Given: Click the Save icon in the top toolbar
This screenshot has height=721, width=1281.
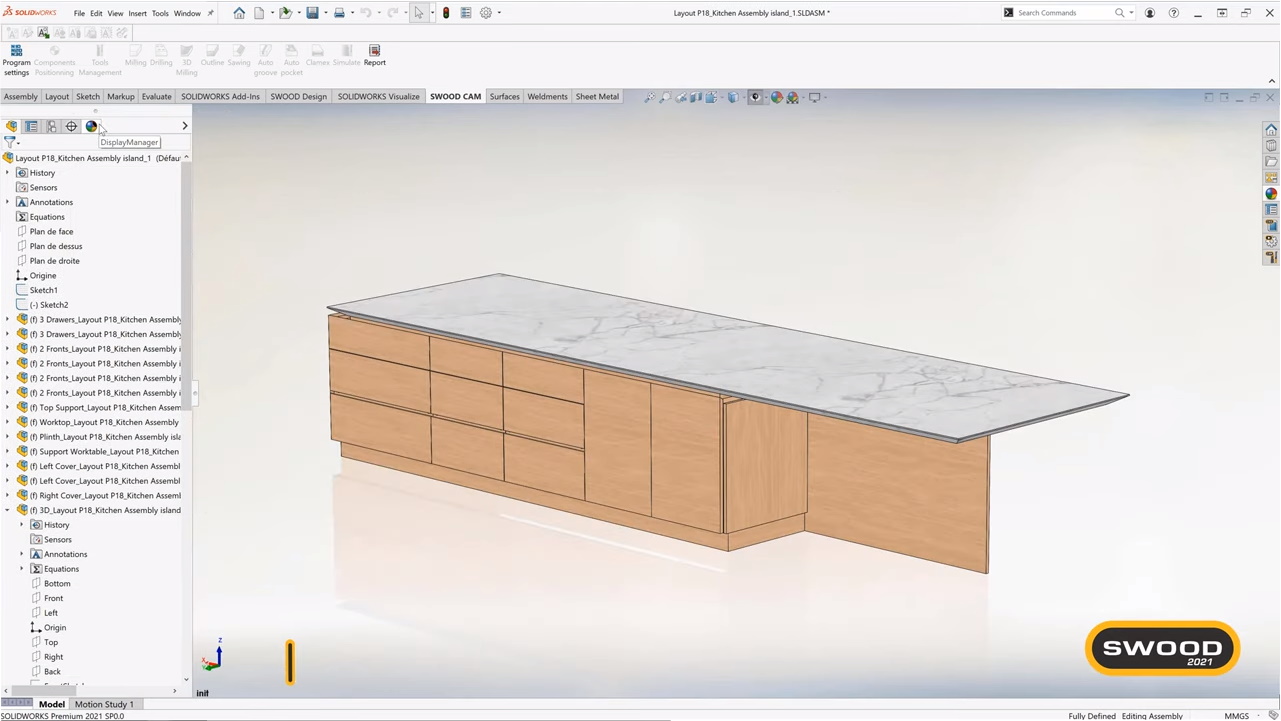Looking at the screenshot, I should [x=312, y=13].
